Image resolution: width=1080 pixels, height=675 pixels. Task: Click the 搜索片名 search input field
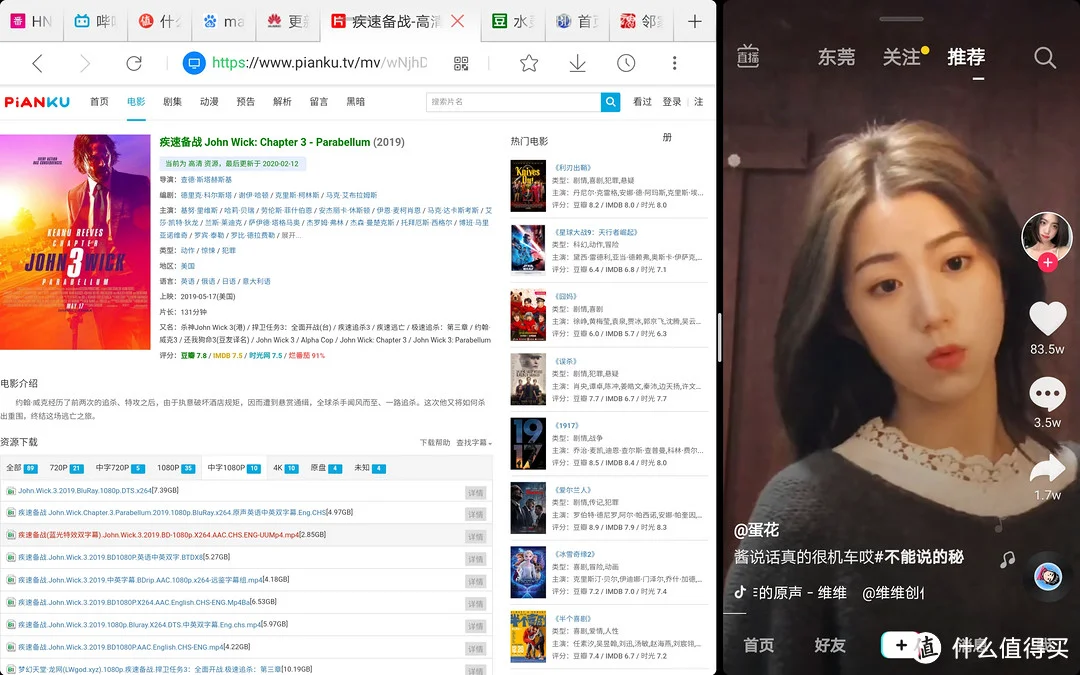[x=513, y=102]
